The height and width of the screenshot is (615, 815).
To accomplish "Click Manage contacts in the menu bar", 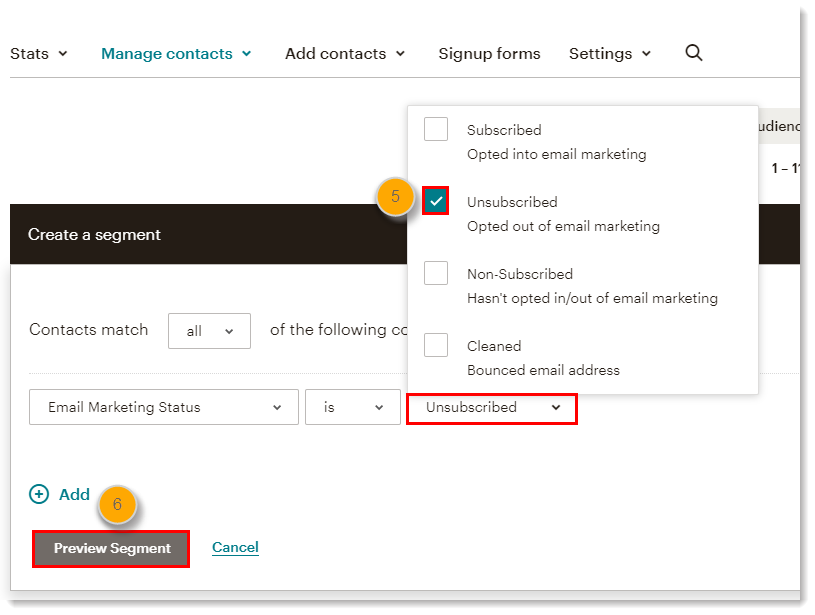I will click(x=166, y=53).
